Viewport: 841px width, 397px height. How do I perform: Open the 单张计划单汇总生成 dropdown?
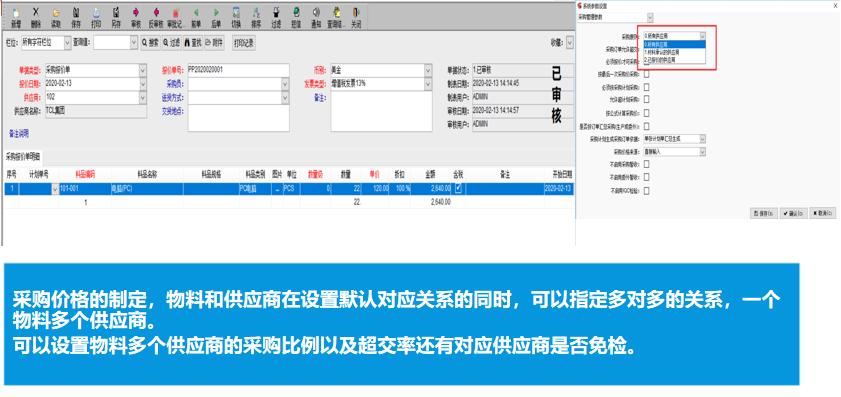coord(703,139)
